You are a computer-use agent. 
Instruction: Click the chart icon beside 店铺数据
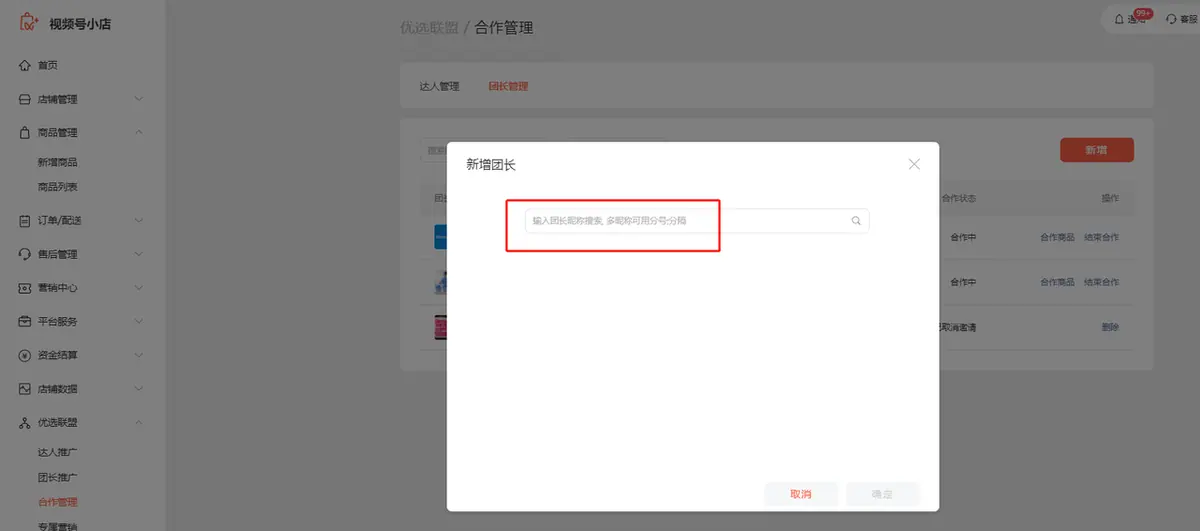(x=25, y=389)
